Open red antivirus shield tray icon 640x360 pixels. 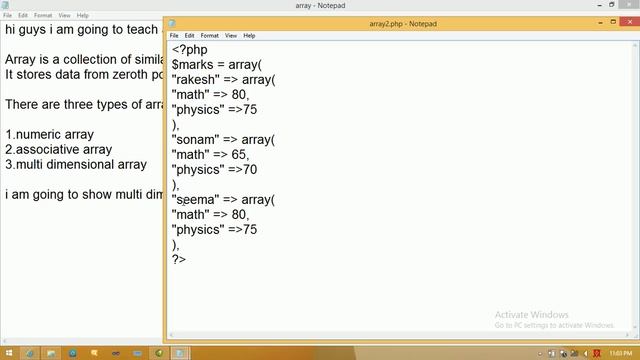pos(597,353)
